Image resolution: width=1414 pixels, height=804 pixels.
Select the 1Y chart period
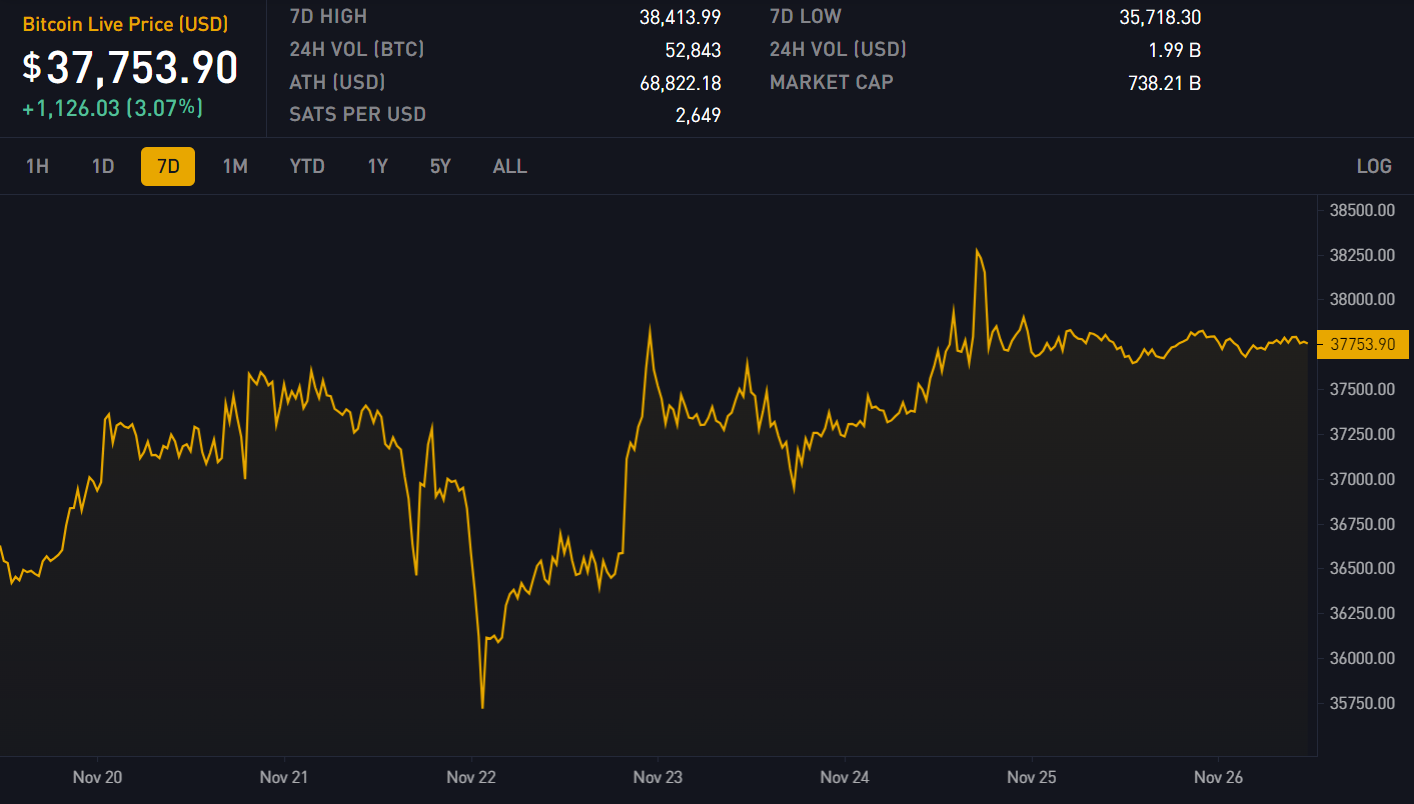coord(377,166)
